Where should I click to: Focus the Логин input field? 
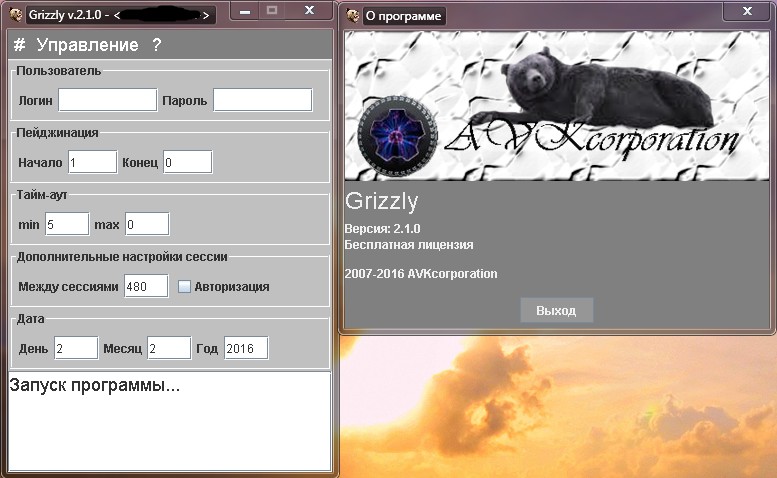[x=108, y=100]
